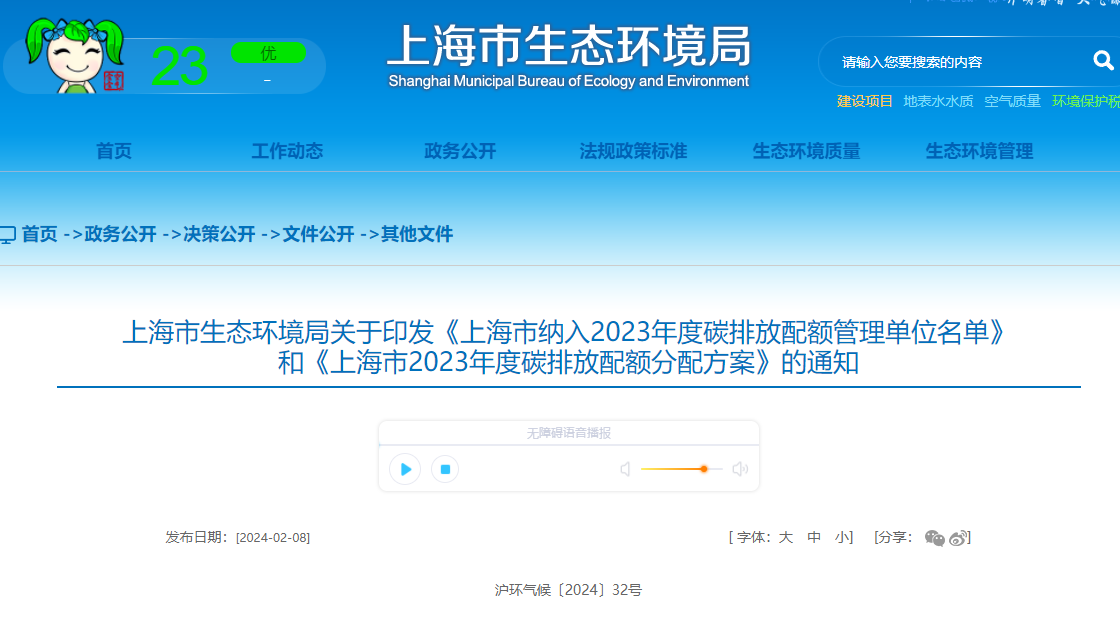Click the search magnifier icon
Screen dimensions: 1120x638
1103,60
